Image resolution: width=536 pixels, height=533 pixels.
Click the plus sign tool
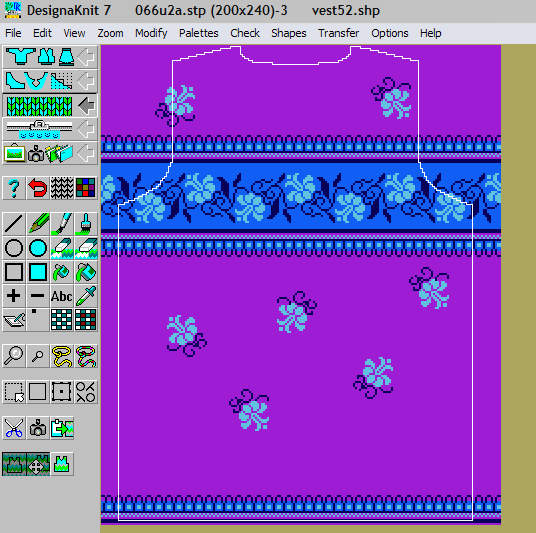[14, 296]
